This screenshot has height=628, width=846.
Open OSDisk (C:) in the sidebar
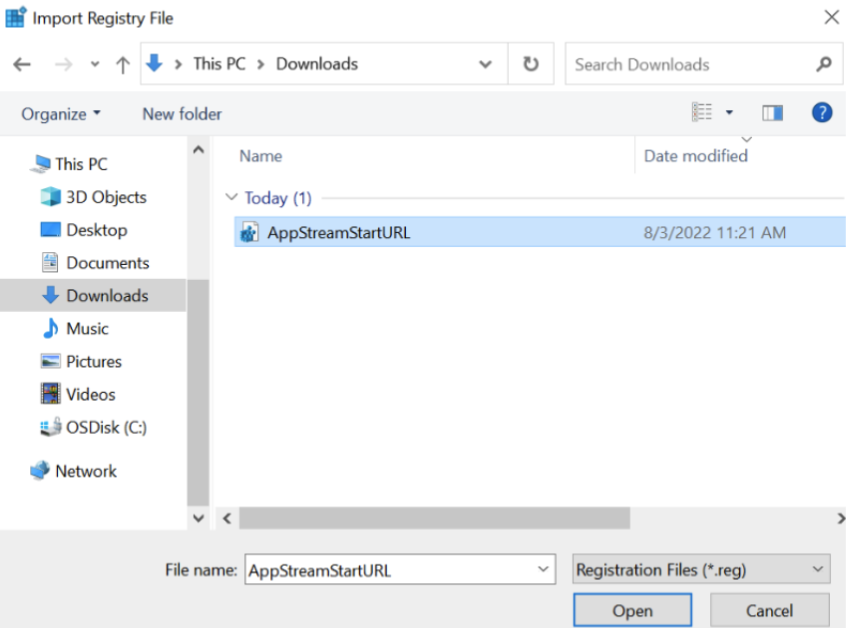(x=106, y=427)
